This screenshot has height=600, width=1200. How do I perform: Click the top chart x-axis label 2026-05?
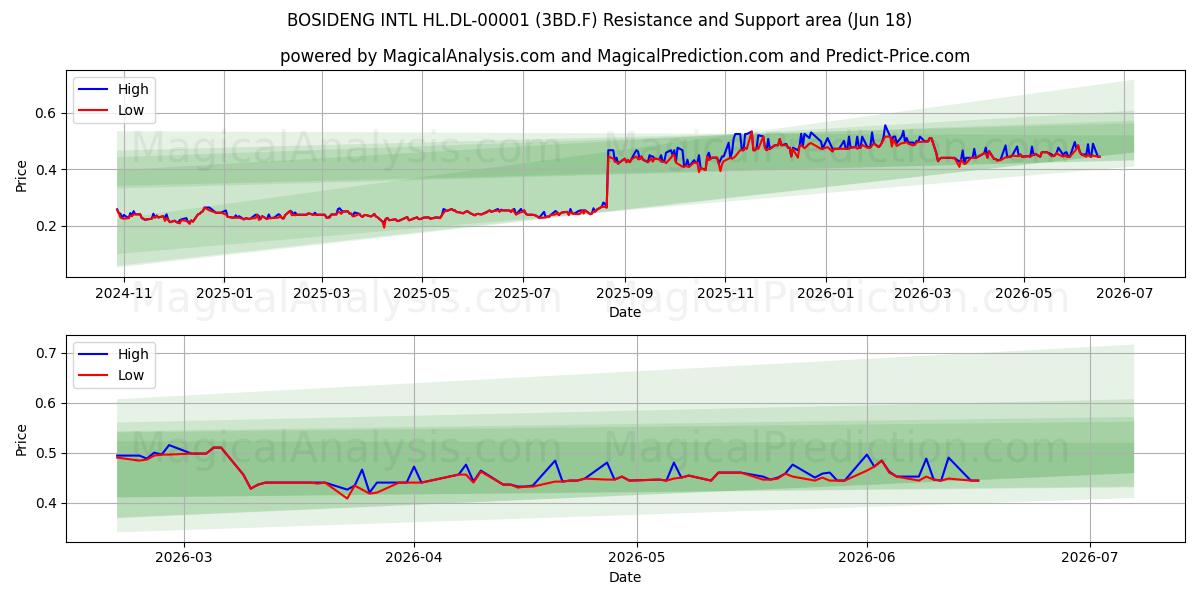click(1023, 295)
